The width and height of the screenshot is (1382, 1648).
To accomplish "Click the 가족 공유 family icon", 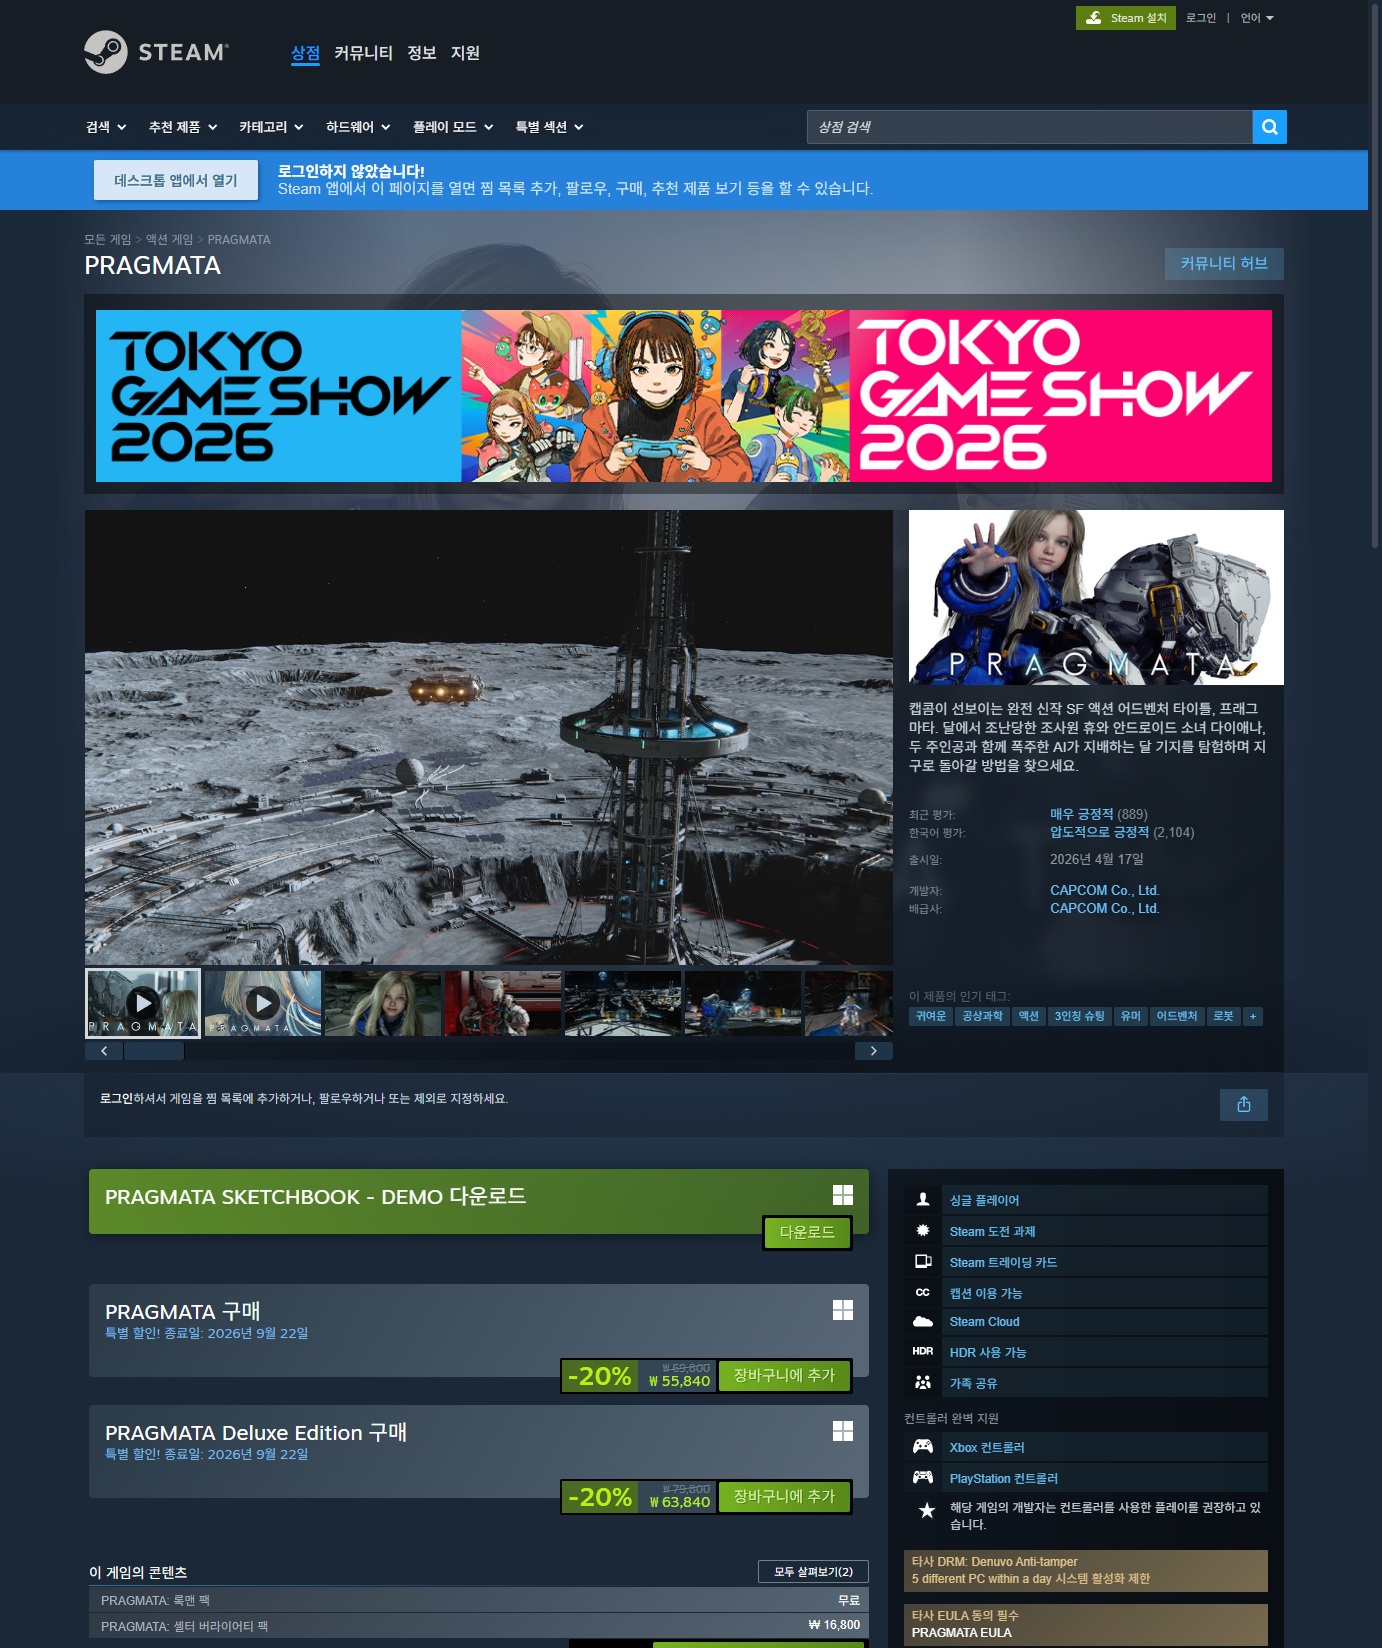I will [923, 1382].
